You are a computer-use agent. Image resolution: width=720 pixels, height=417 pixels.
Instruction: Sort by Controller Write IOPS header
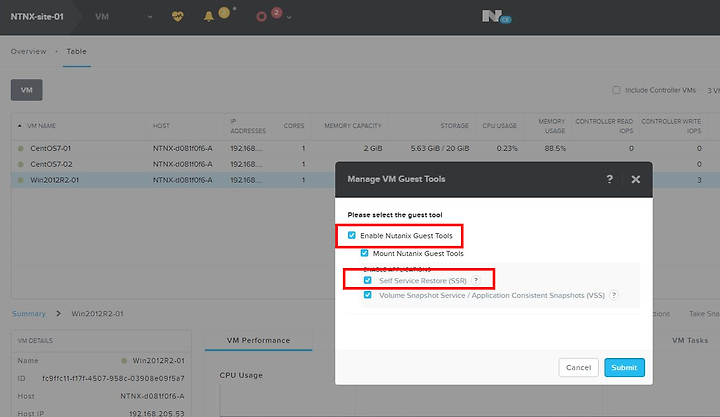[671, 126]
